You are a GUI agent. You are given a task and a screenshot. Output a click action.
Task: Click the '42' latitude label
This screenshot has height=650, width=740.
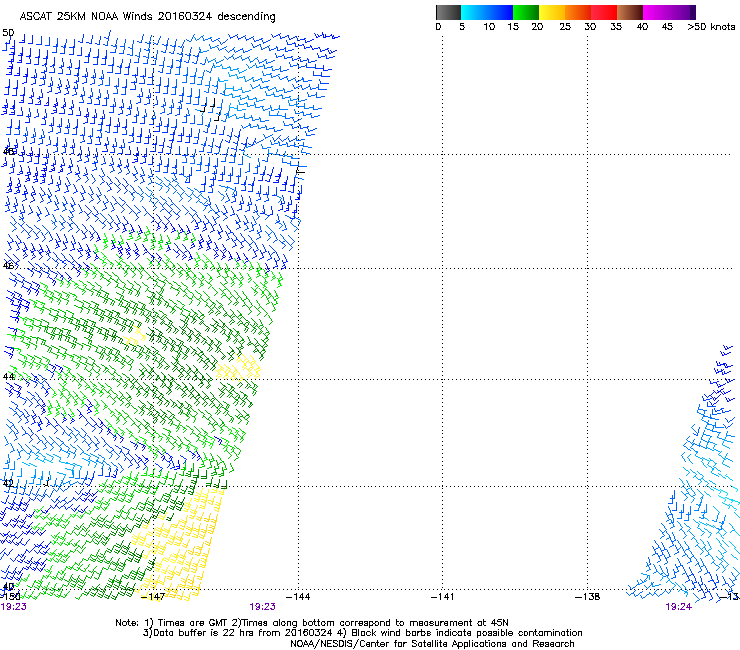click(x=8, y=483)
